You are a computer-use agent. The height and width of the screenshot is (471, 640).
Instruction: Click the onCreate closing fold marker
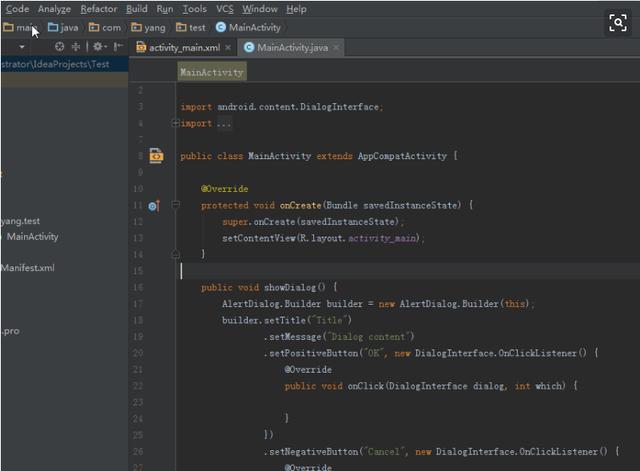point(176,255)
